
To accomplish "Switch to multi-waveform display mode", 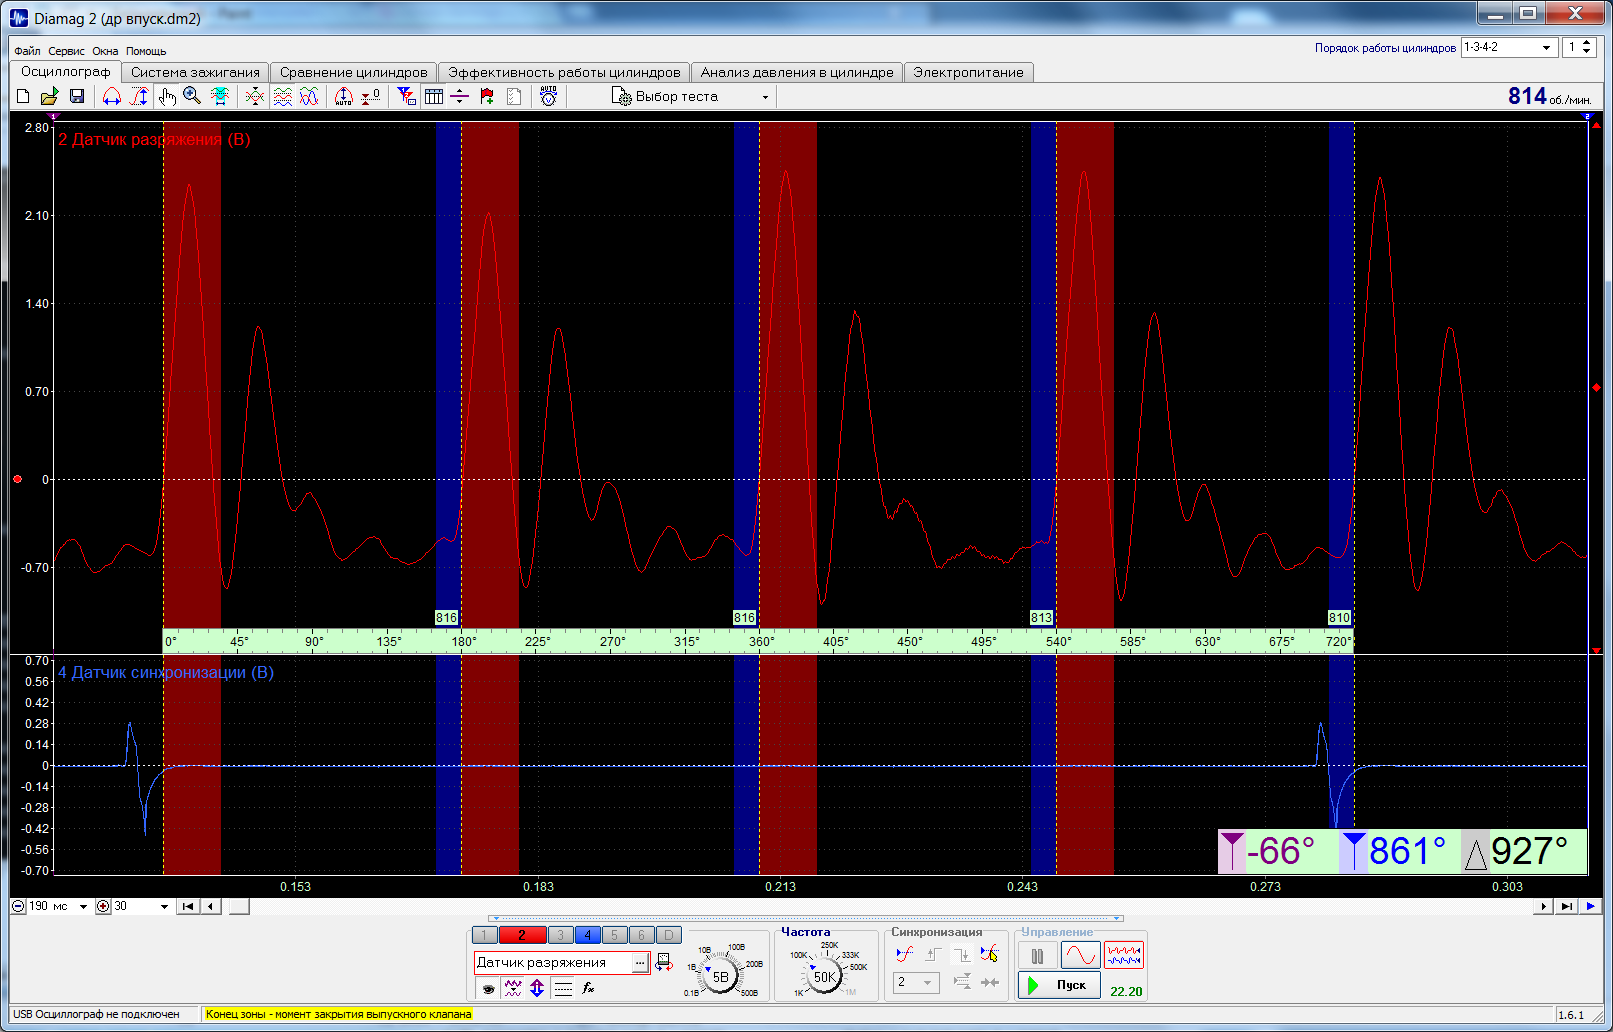I will (x=1124, y=956).
